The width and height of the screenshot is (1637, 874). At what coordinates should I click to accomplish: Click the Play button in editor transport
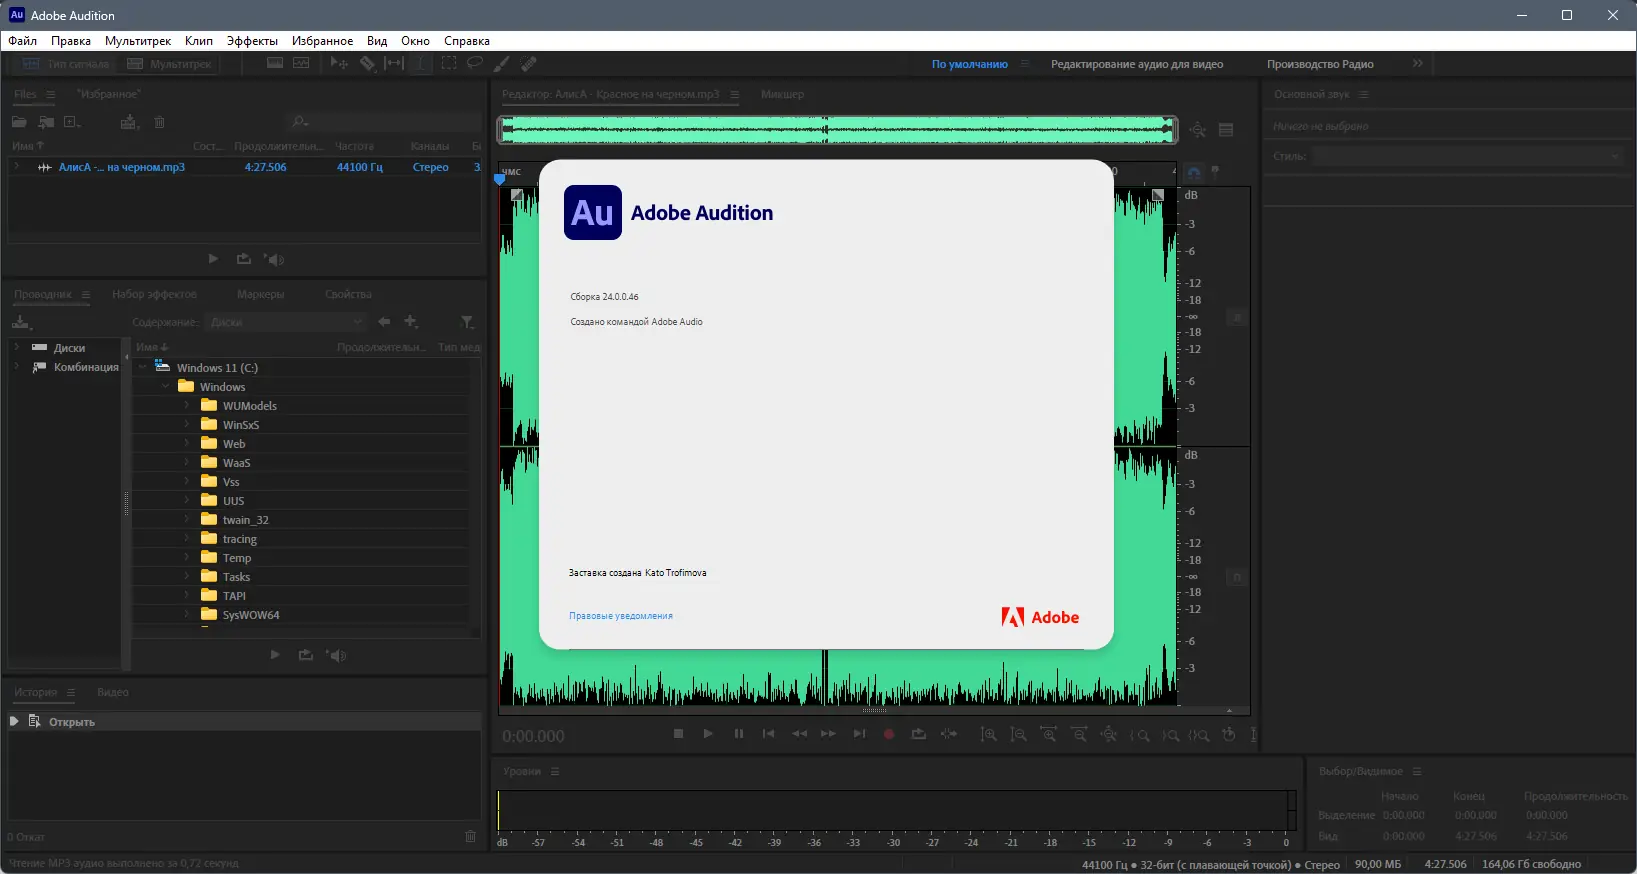pos(708,734)
